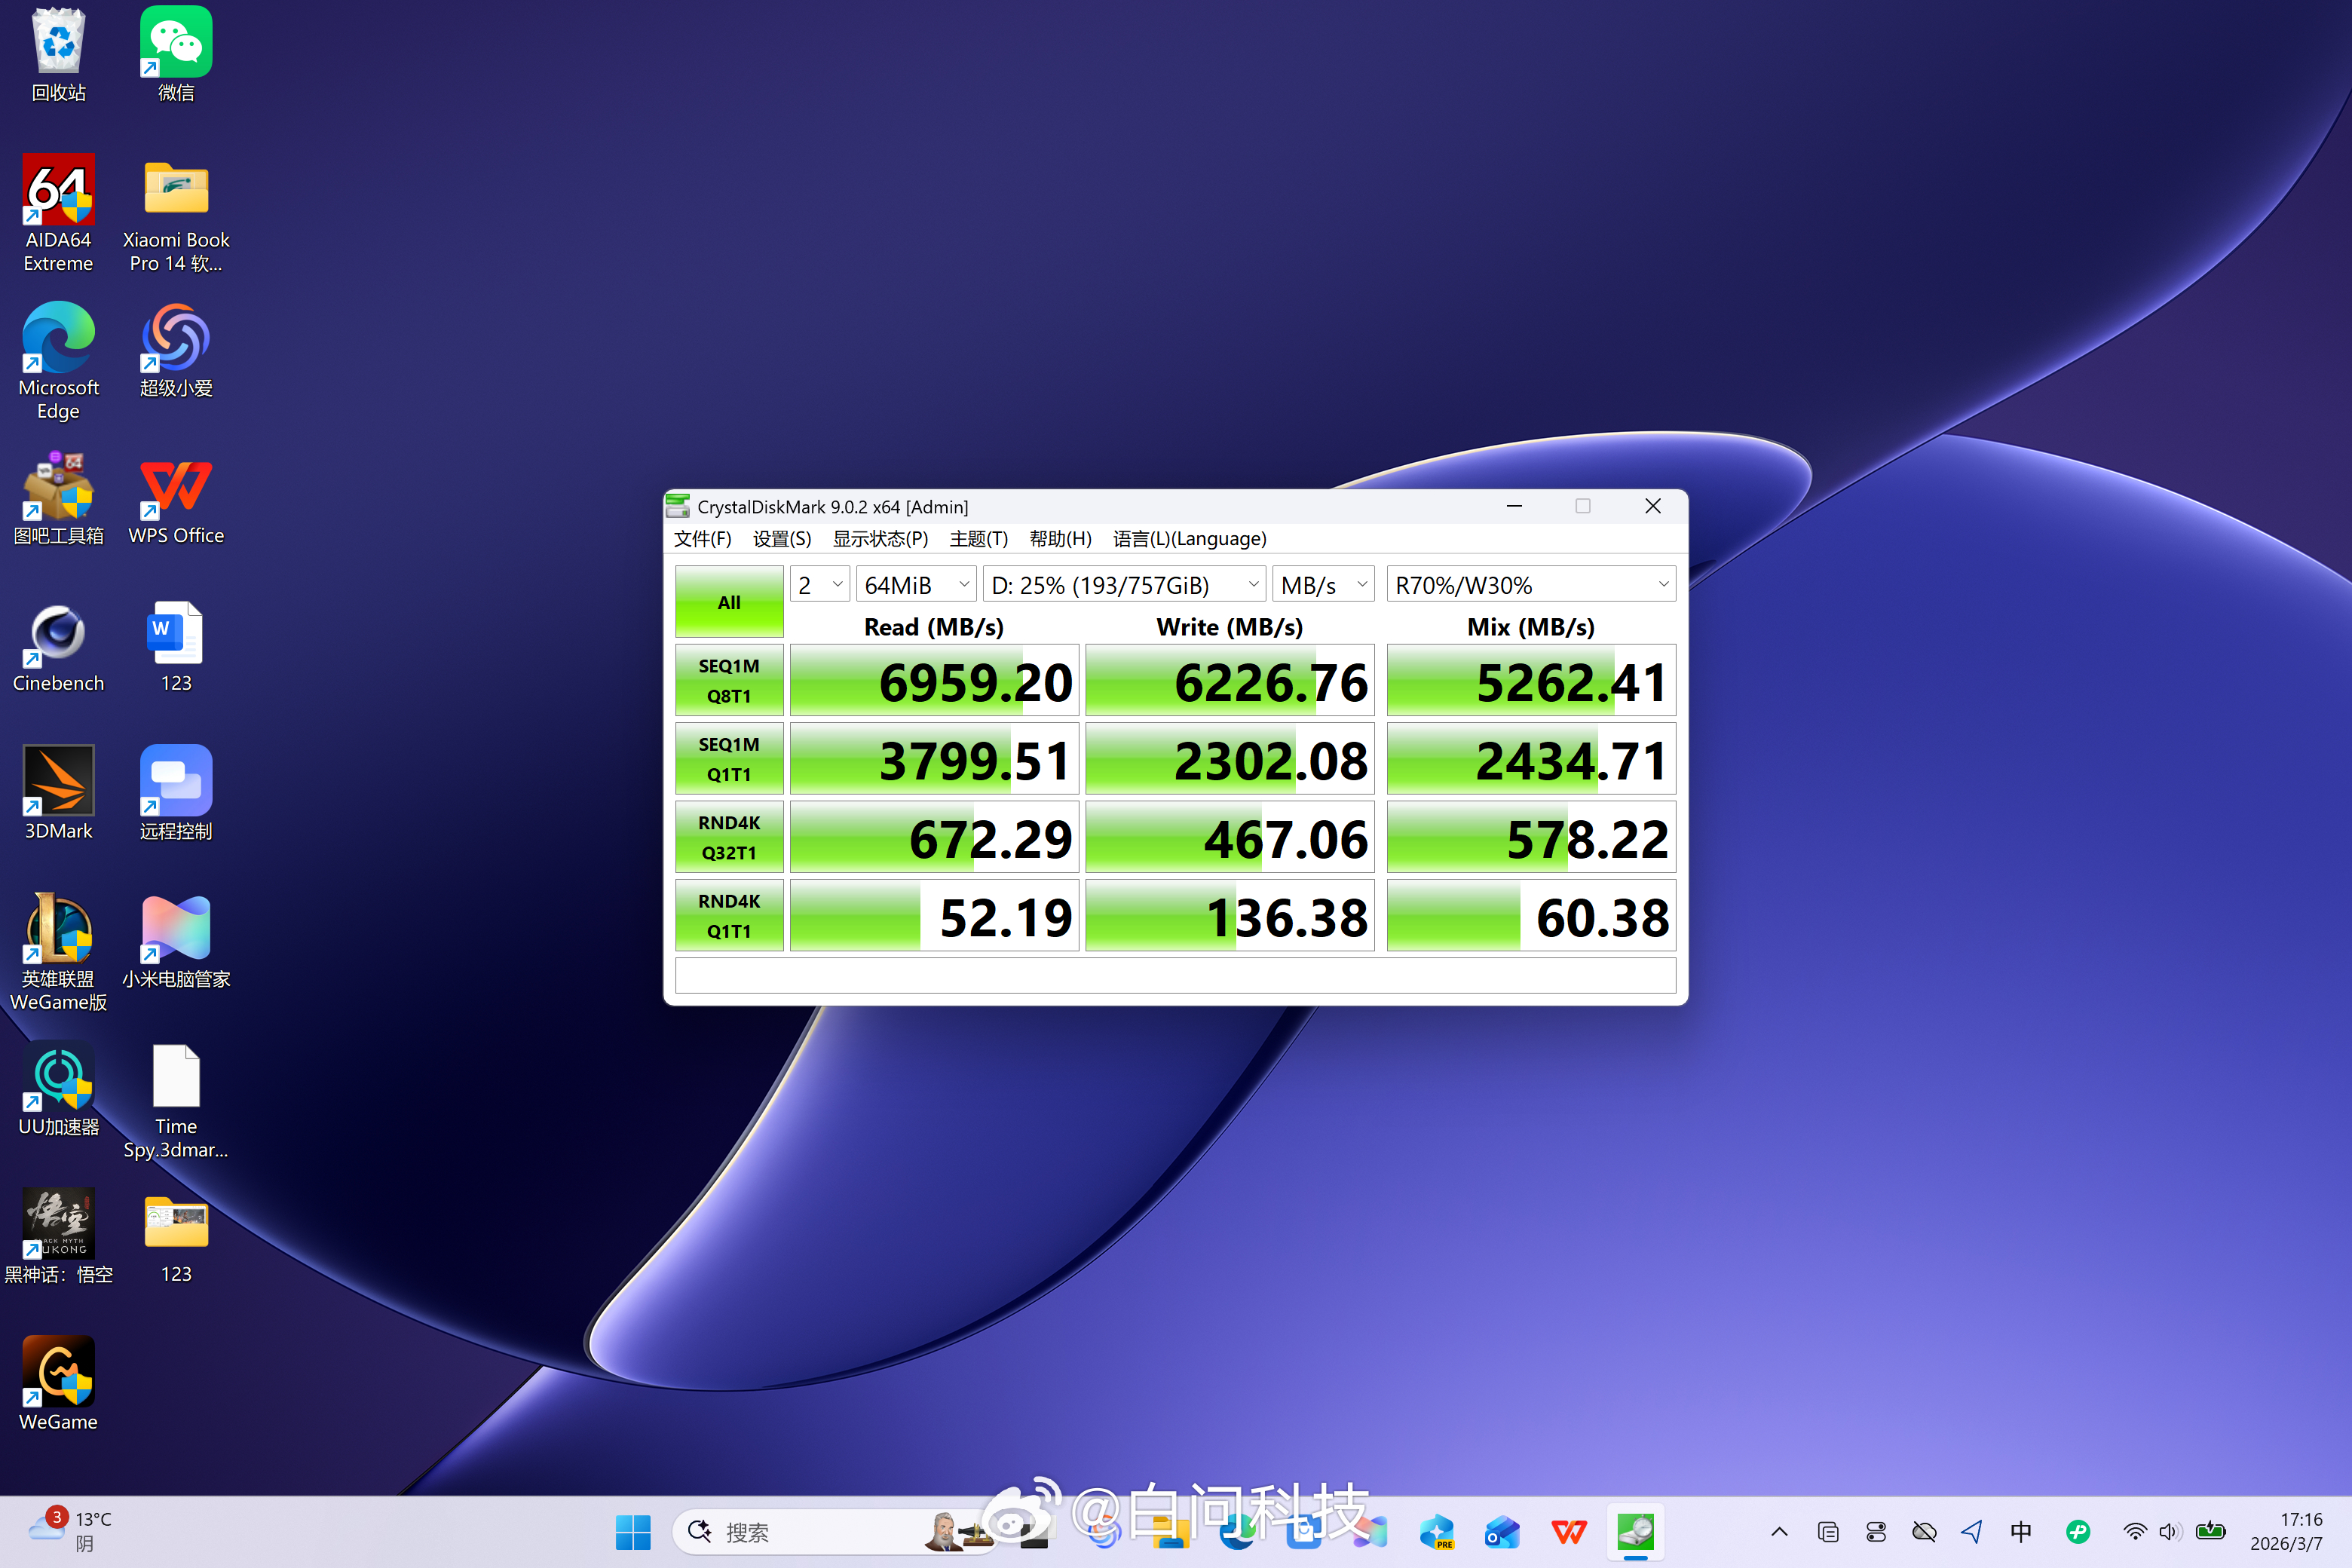2352x1568 pixels.
Task: Open the R70%/W30% mix ratio dropdown
Action: point(1531,585)
